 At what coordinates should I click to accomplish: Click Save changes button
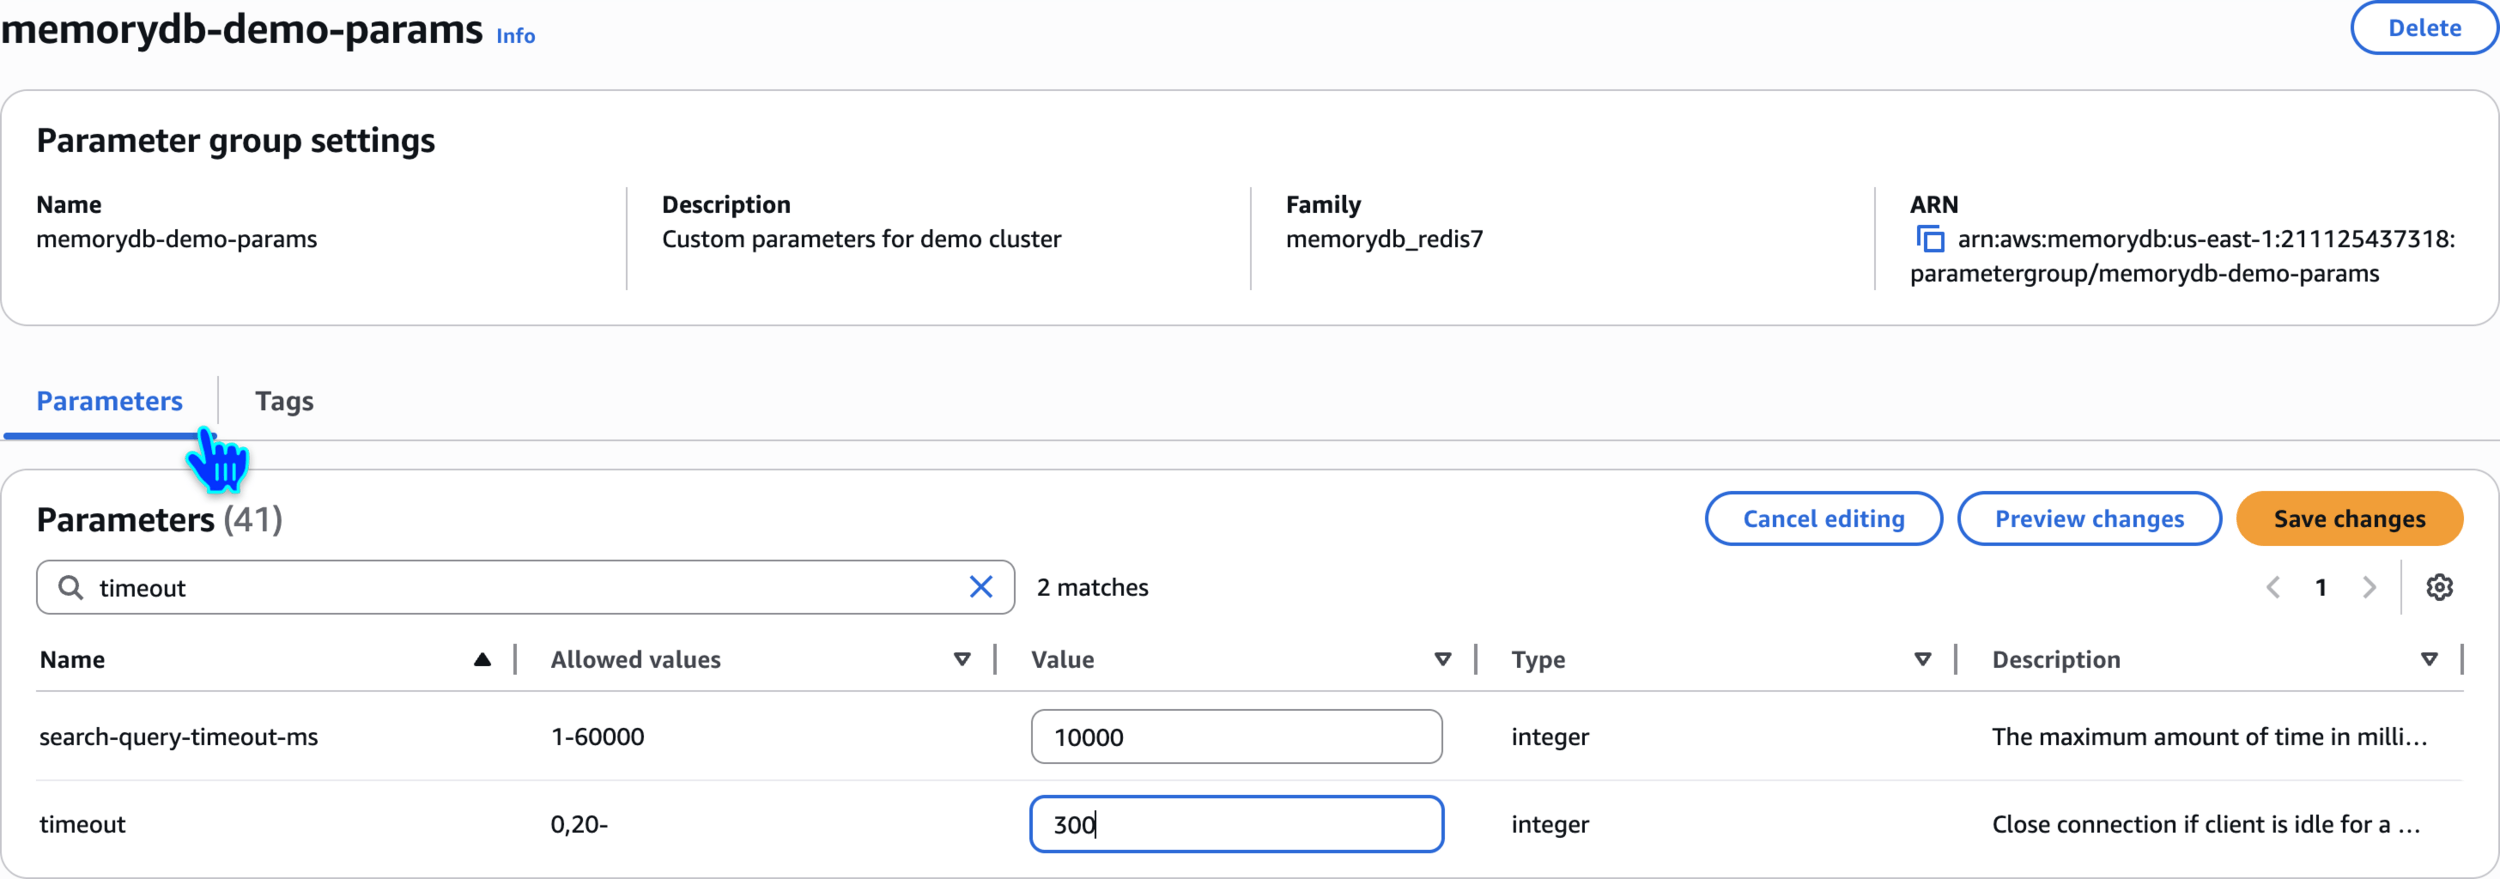coord(2349,519)
